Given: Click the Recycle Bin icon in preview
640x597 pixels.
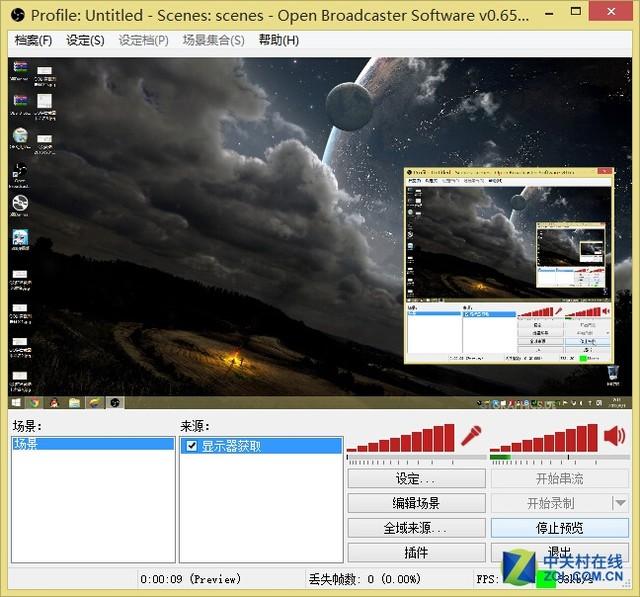Looking at the screenshot, I should (613, 375).
